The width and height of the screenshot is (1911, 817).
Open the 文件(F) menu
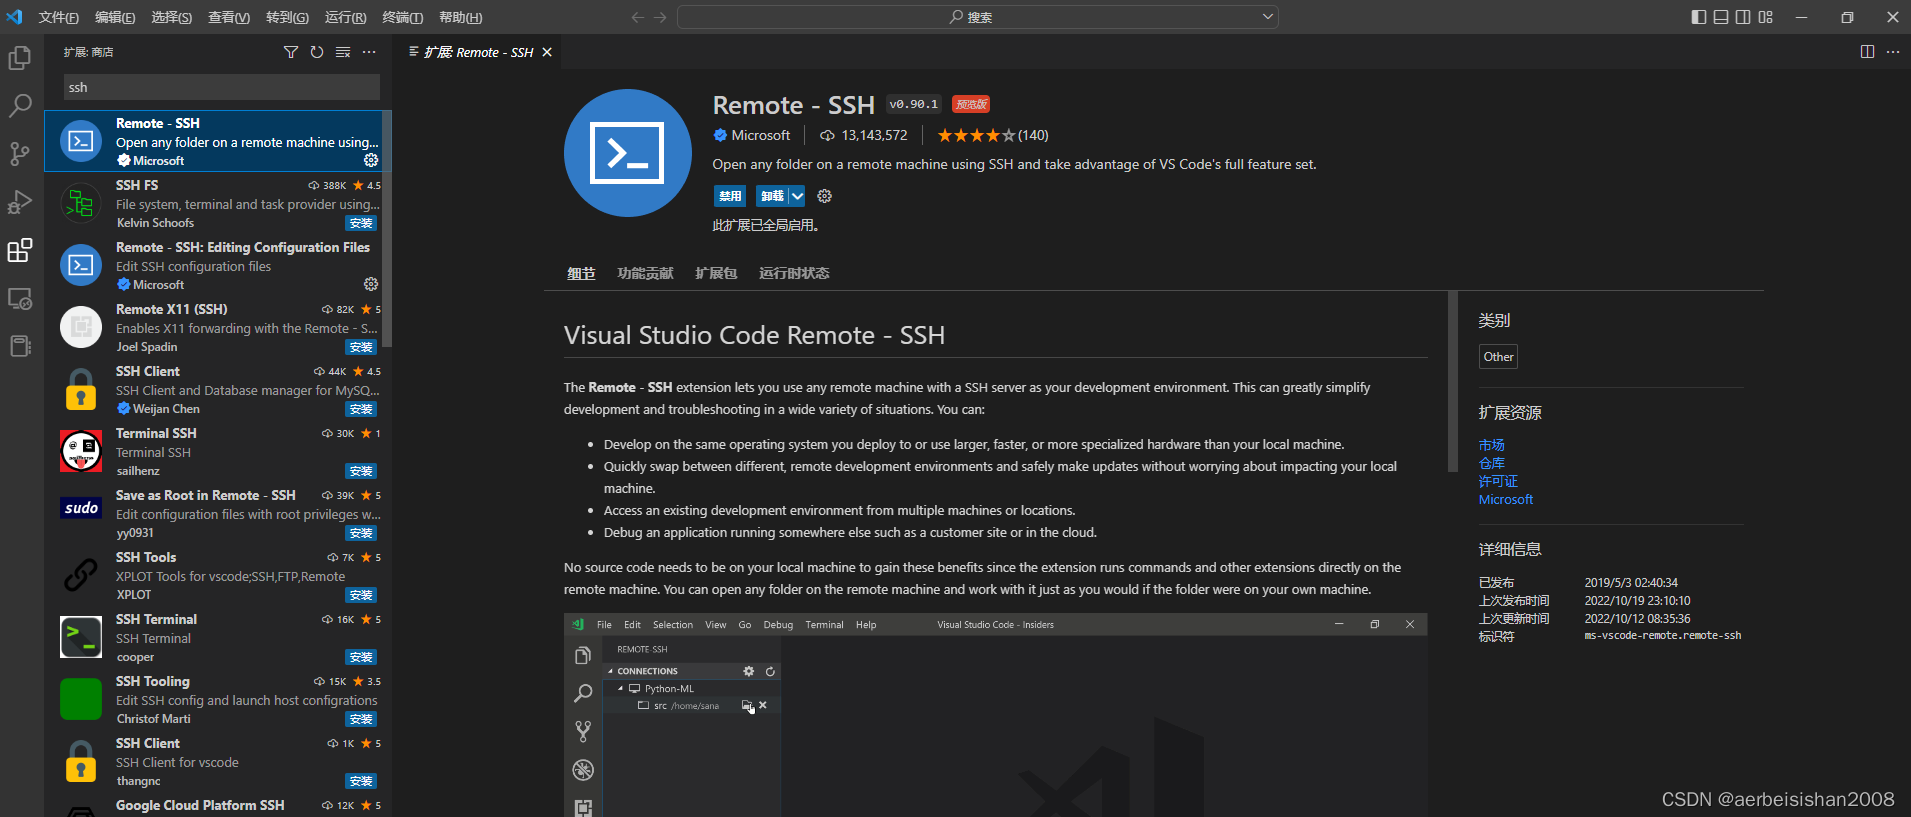[x=59, y=17]
